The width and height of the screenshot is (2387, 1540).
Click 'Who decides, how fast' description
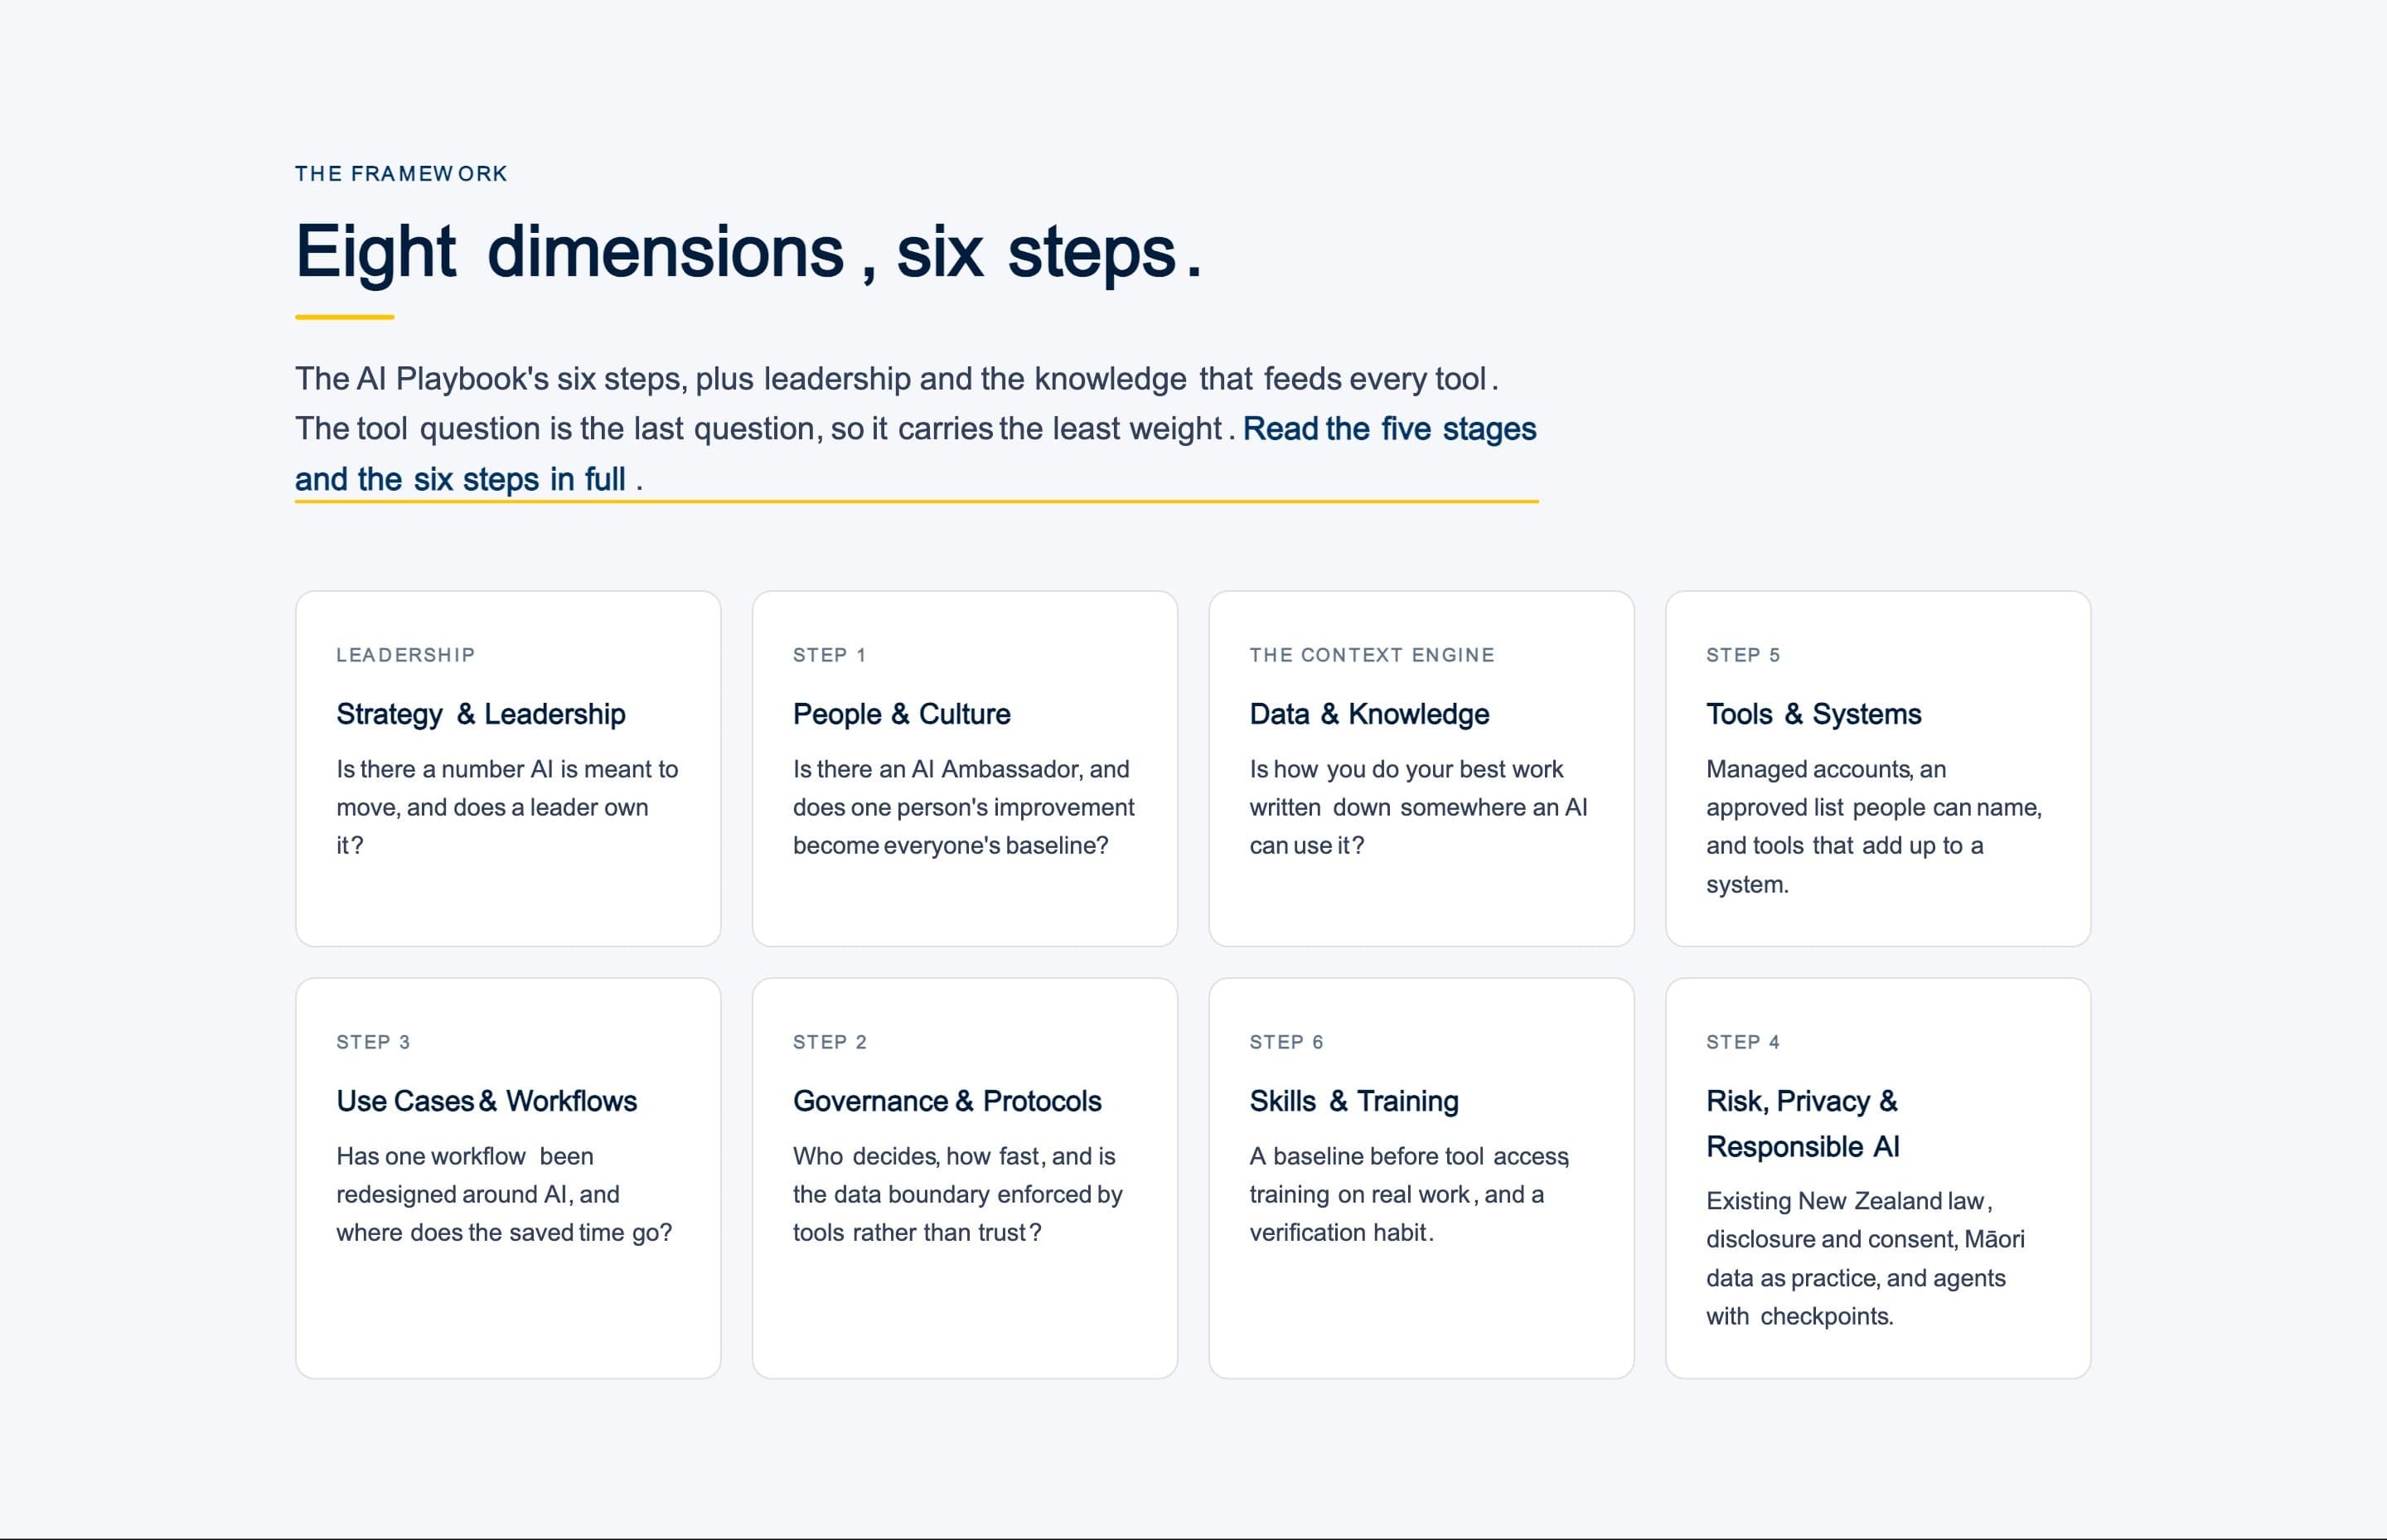(958, 1194)
